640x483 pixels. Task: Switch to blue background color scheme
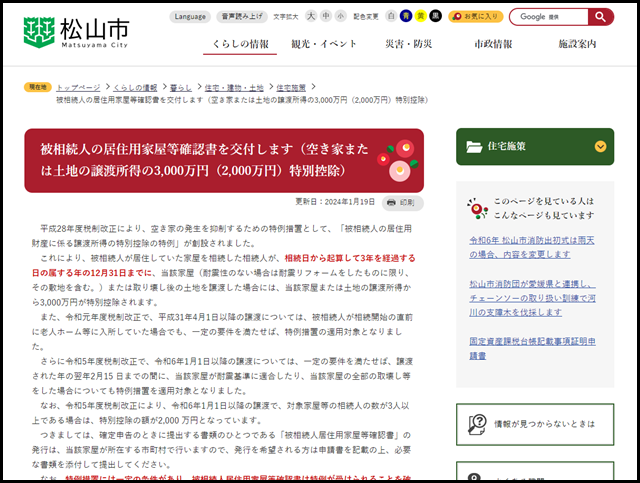(405, 17)
